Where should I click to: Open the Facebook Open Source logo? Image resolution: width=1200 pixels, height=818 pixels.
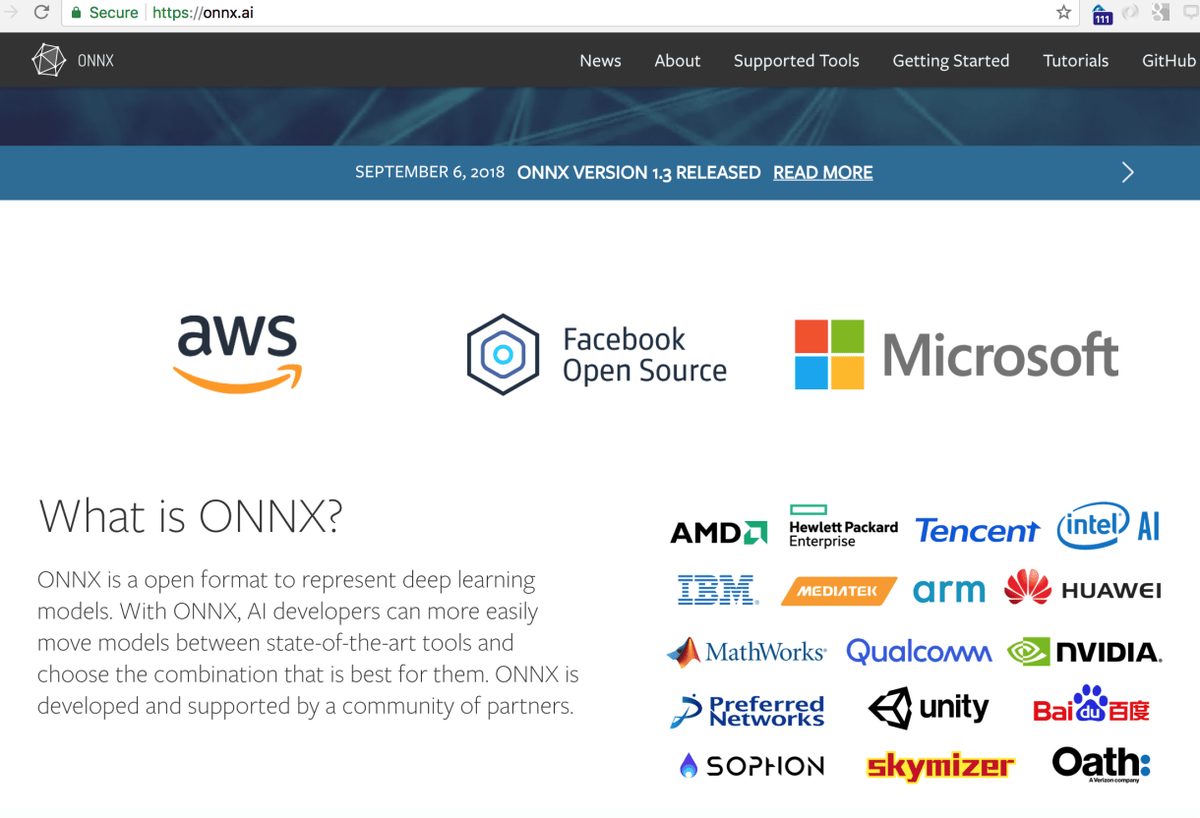click(597, 354)
